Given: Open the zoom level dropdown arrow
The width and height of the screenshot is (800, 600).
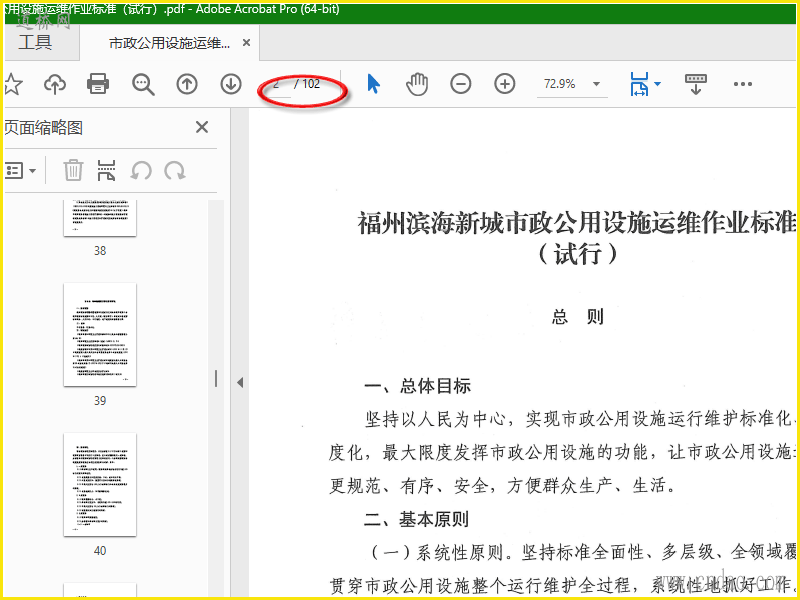Looking at the screenshot, I should (x=596, y=84).
